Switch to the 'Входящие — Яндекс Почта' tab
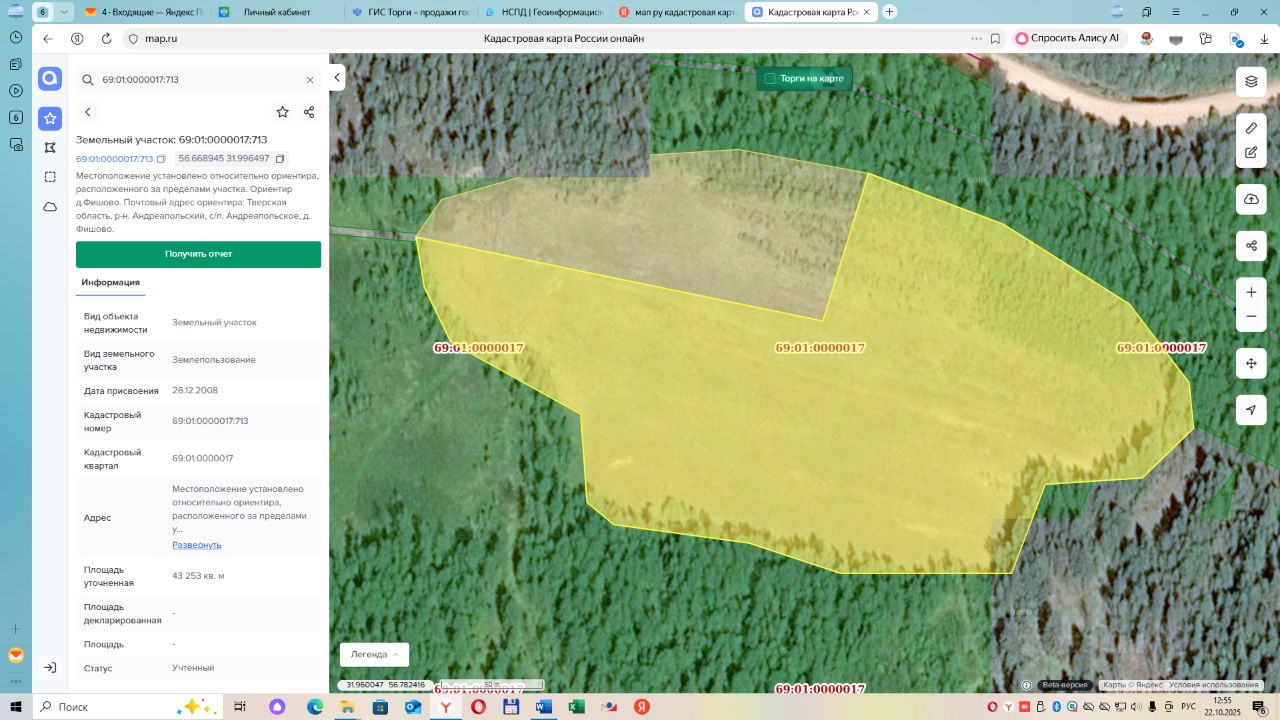1280x720 pixels. tap(142, 12)
